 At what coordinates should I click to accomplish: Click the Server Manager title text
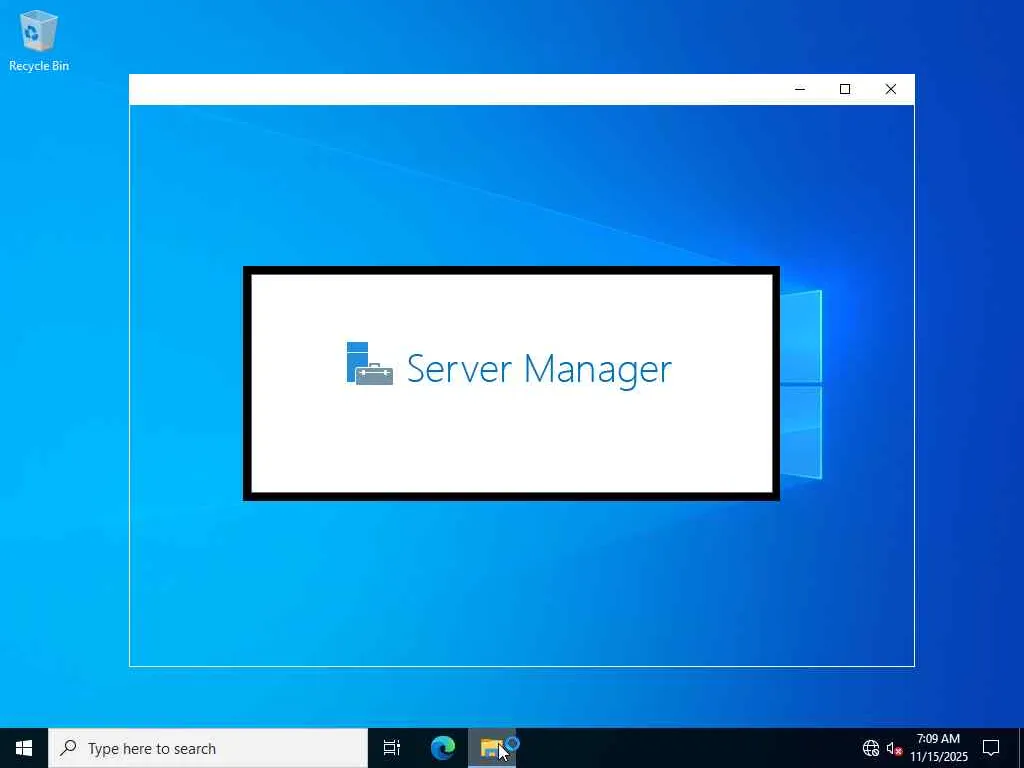[539, 369]
